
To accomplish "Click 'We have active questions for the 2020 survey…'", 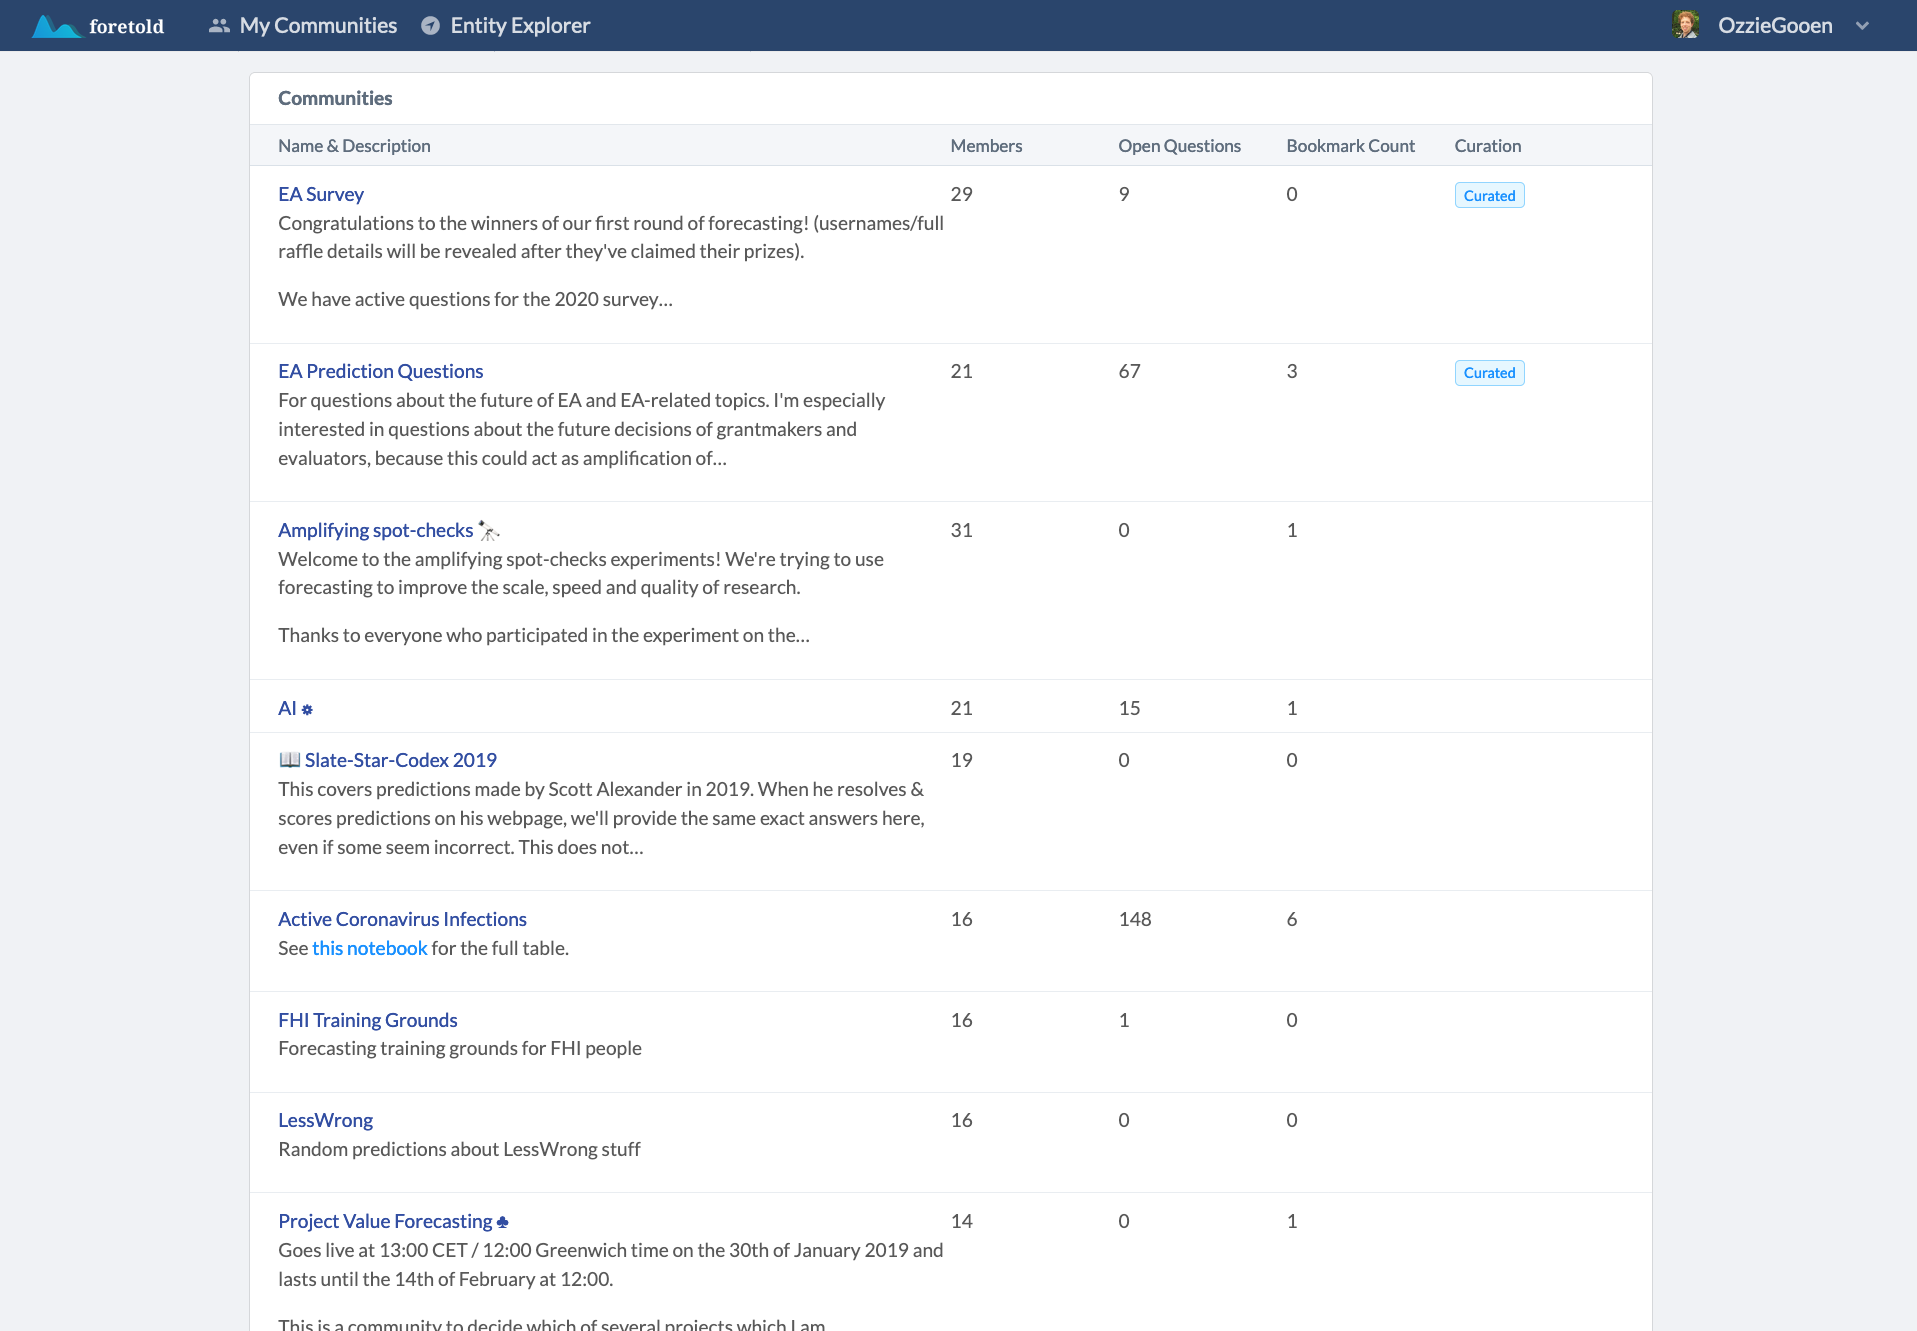I will coord(475,299).
